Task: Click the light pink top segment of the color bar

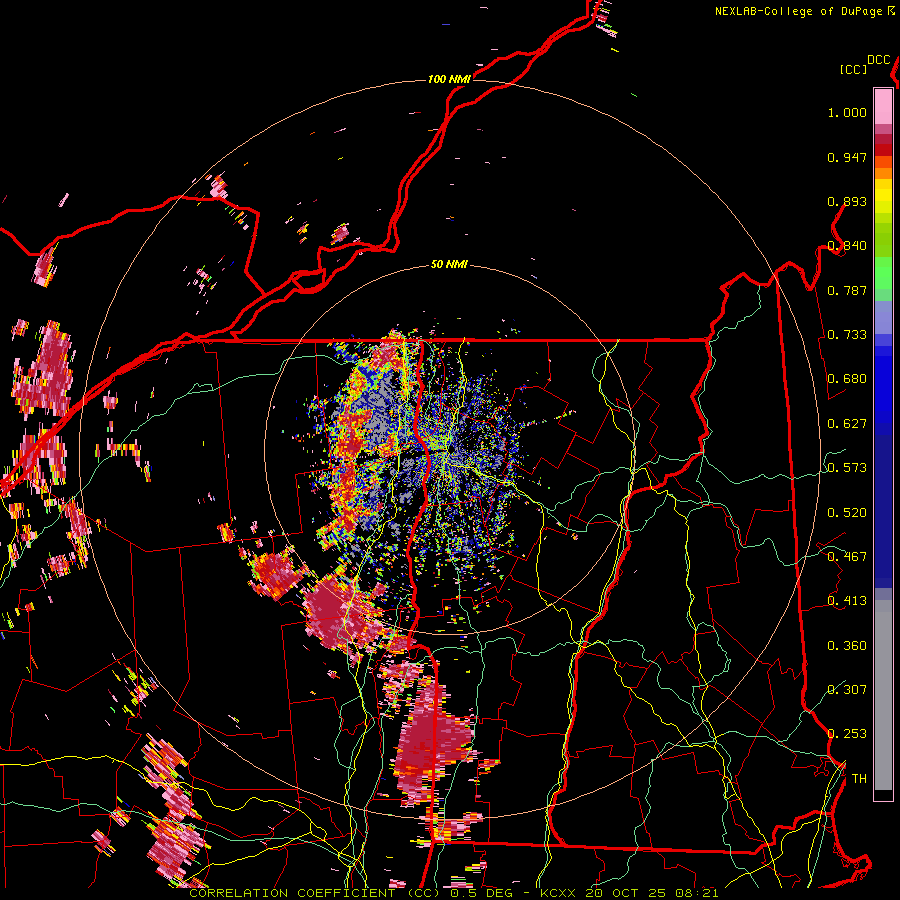Action: click(883, 106)
